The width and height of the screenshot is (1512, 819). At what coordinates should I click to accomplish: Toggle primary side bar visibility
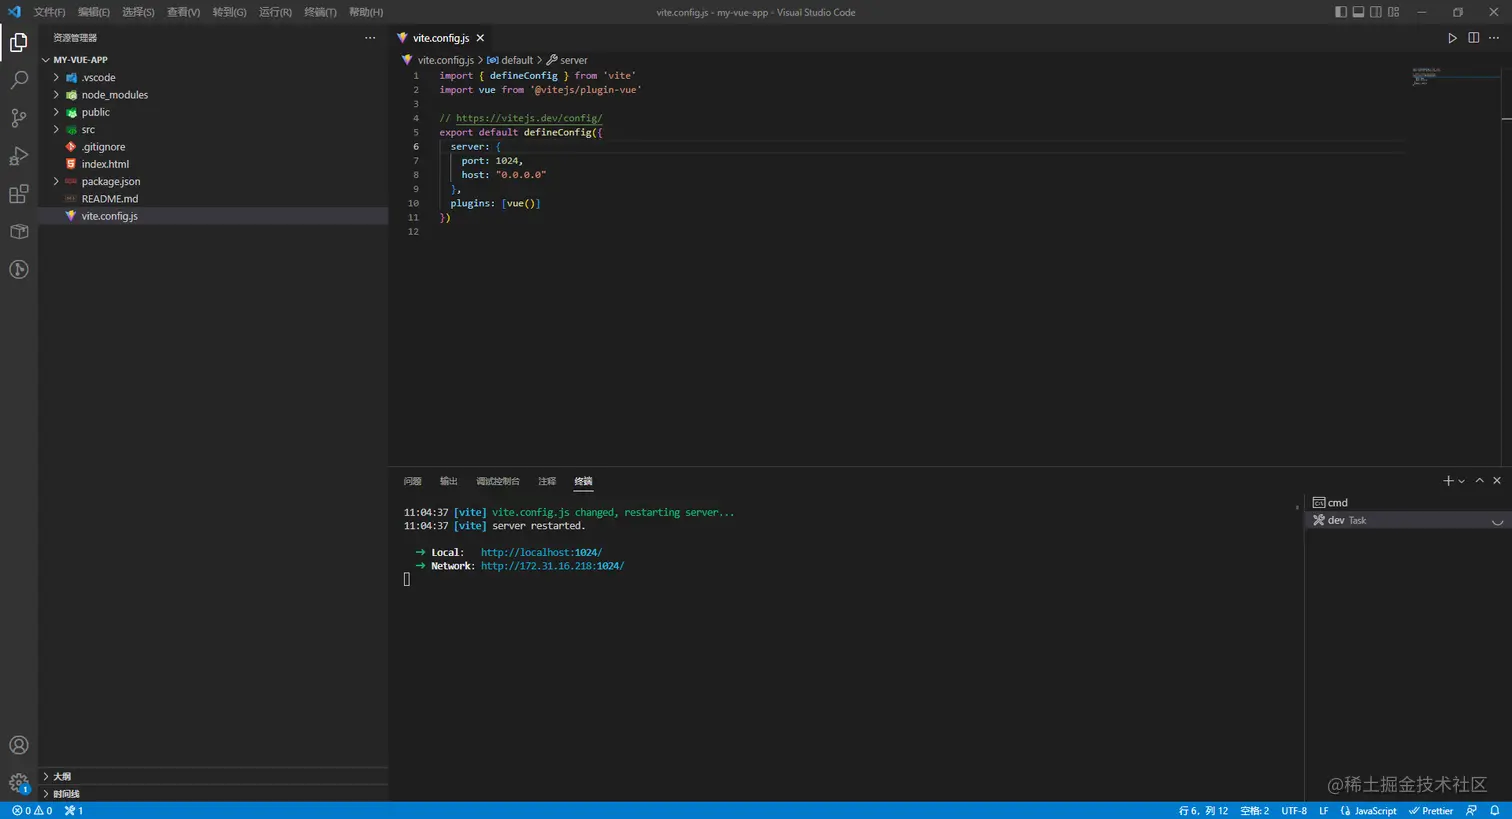pyautogui.click(x=1341, y=12)
